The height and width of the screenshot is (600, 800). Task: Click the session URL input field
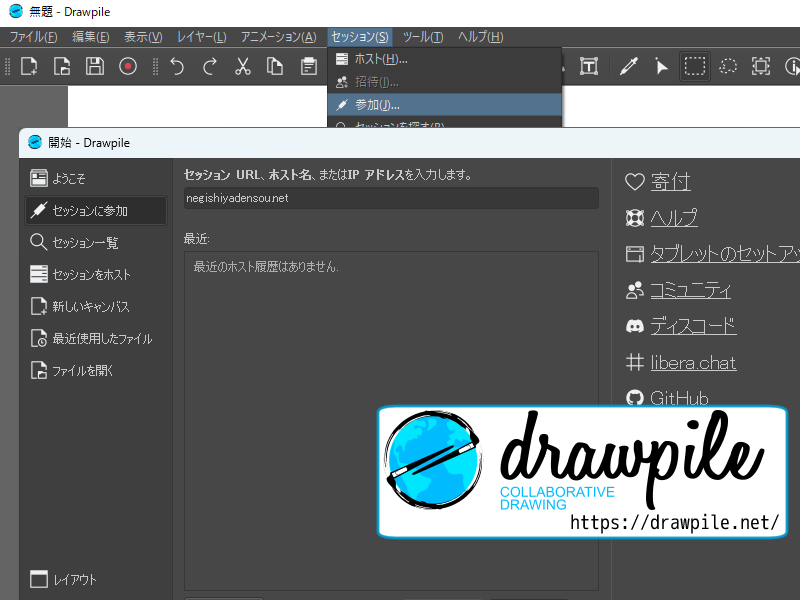coord(391,198)
